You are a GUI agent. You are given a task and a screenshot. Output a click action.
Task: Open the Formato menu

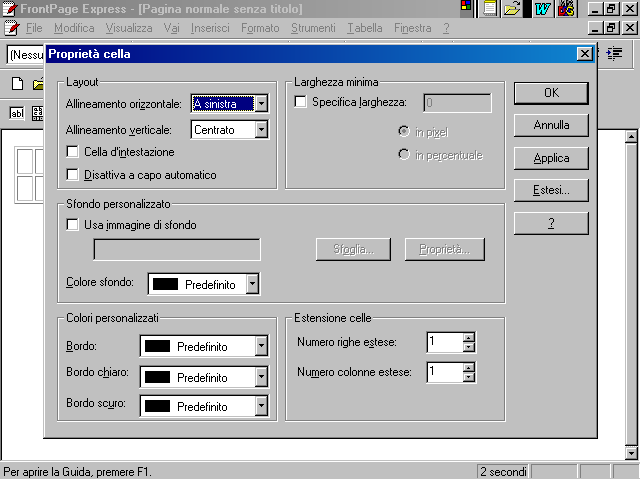point(260,28)
